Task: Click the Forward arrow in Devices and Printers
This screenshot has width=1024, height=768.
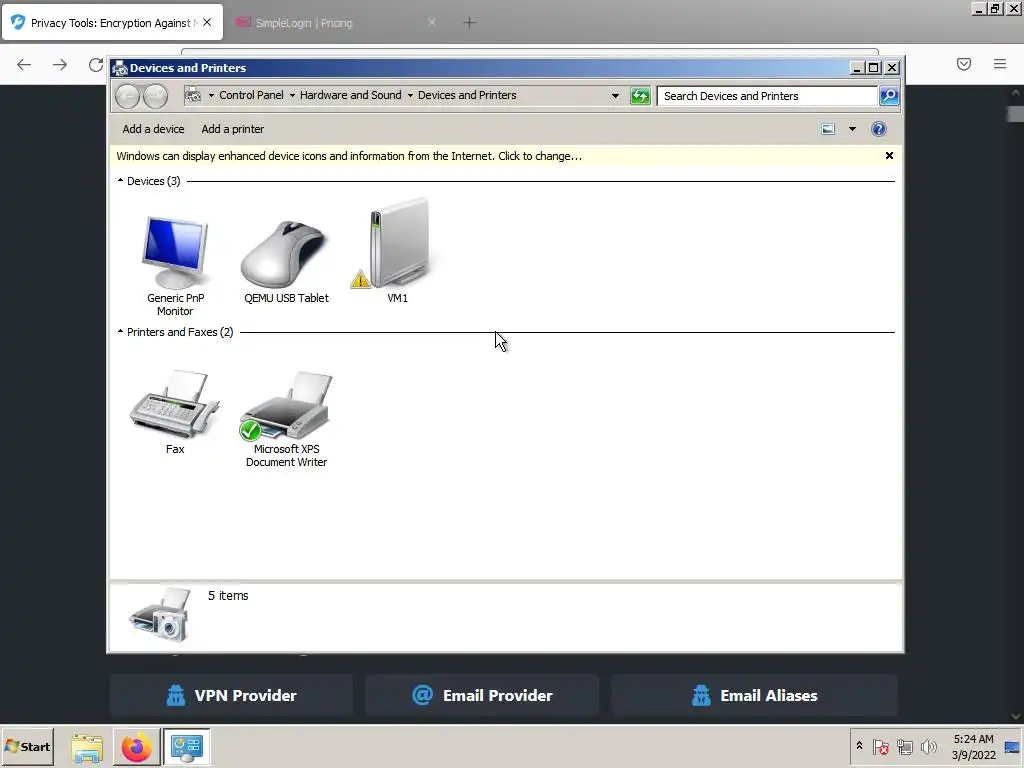Action: 155,97
